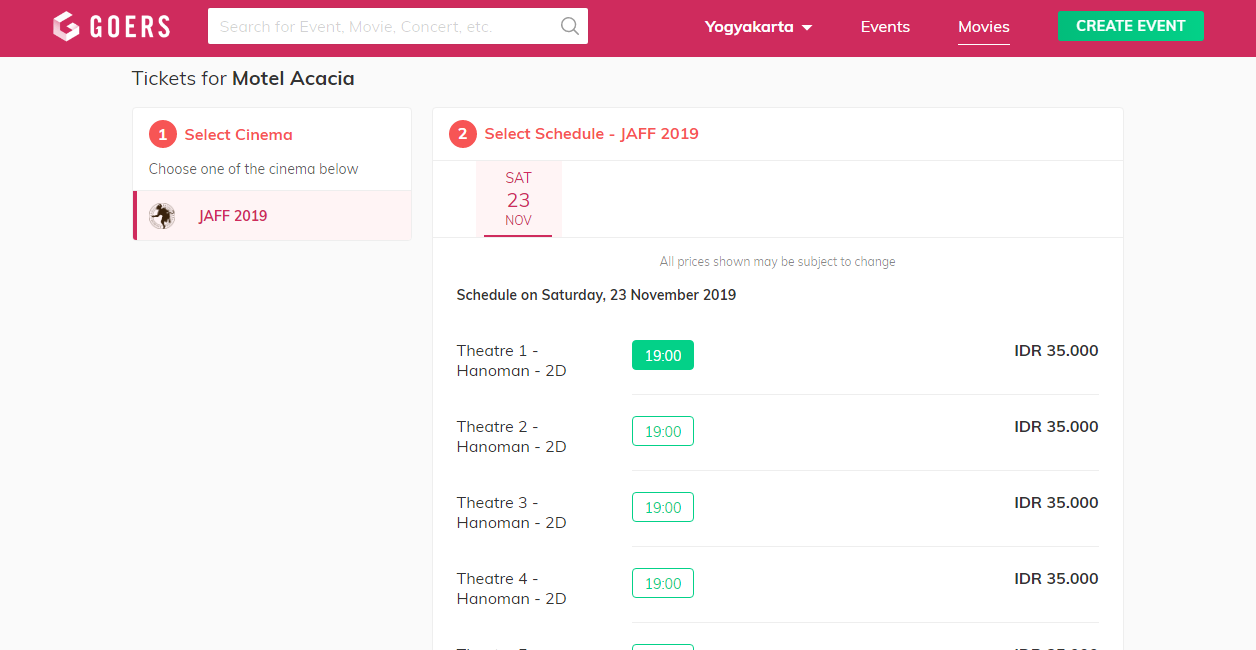Image resolution: width=1256 pixels, height=650 pixels.
Task: Choose the 19:00 showtime for Theatre 2
Action: (x=662, y=431)
